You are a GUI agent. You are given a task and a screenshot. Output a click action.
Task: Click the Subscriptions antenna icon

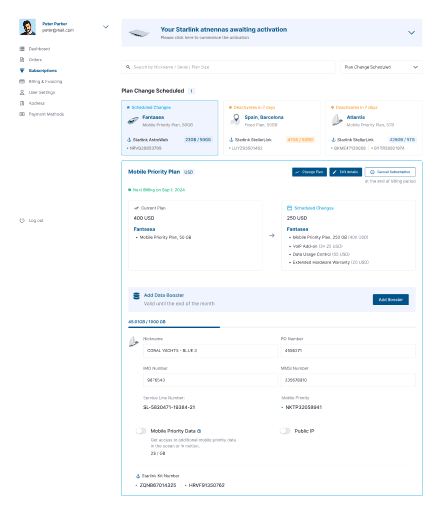coord(22,70)
